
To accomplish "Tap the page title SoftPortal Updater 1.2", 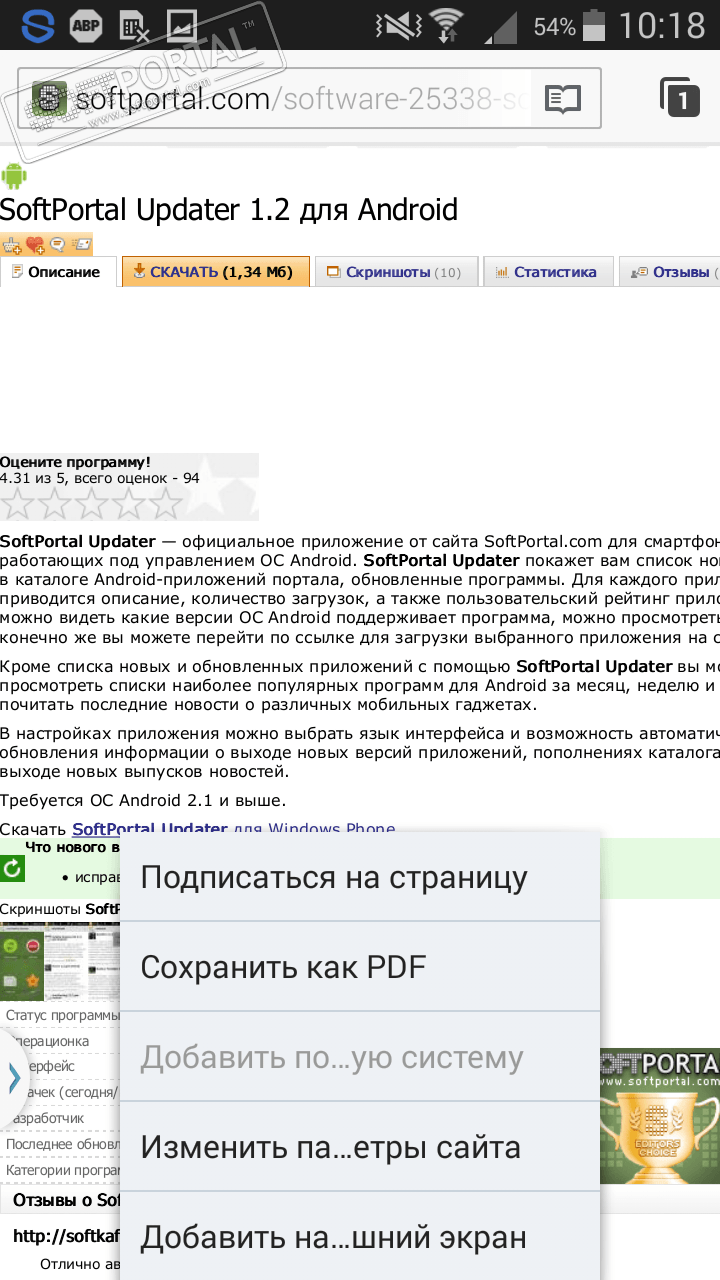I will pos(229,210).
